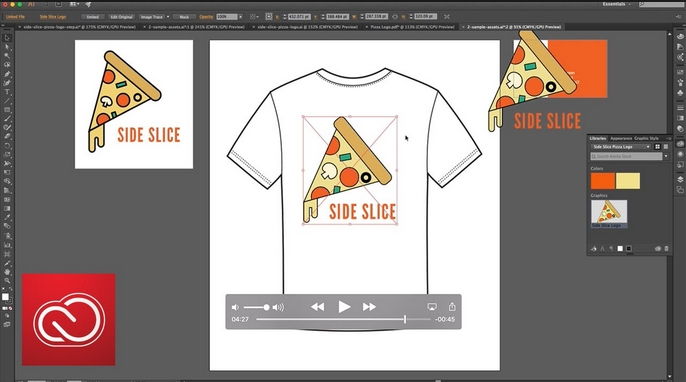Screen dimensions: 686x382
Task: Play the video
Action: (x=344, y=307)
